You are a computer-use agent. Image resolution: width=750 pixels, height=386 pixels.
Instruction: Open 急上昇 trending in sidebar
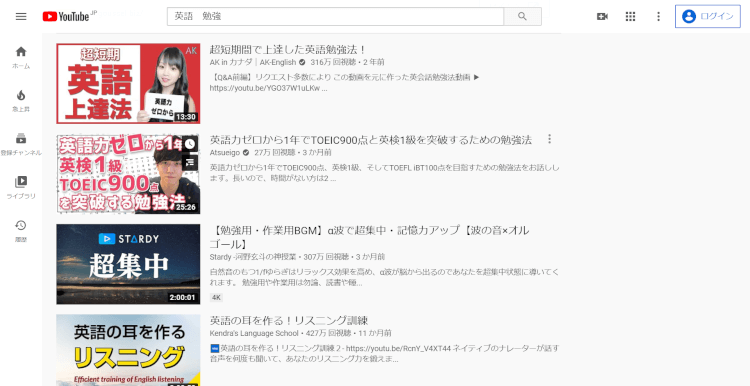(21, 101)
